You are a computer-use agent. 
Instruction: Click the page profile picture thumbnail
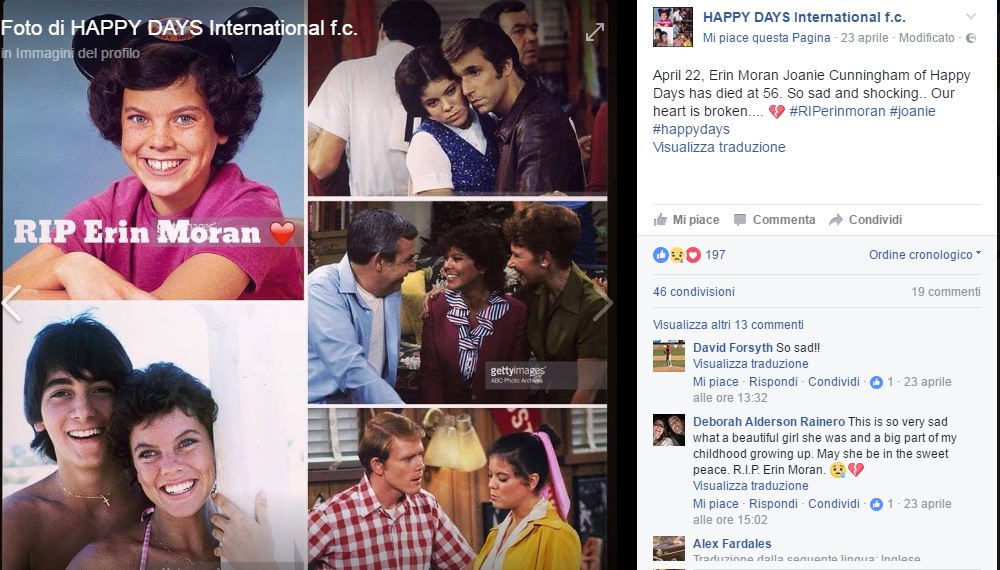pos(673,27)
